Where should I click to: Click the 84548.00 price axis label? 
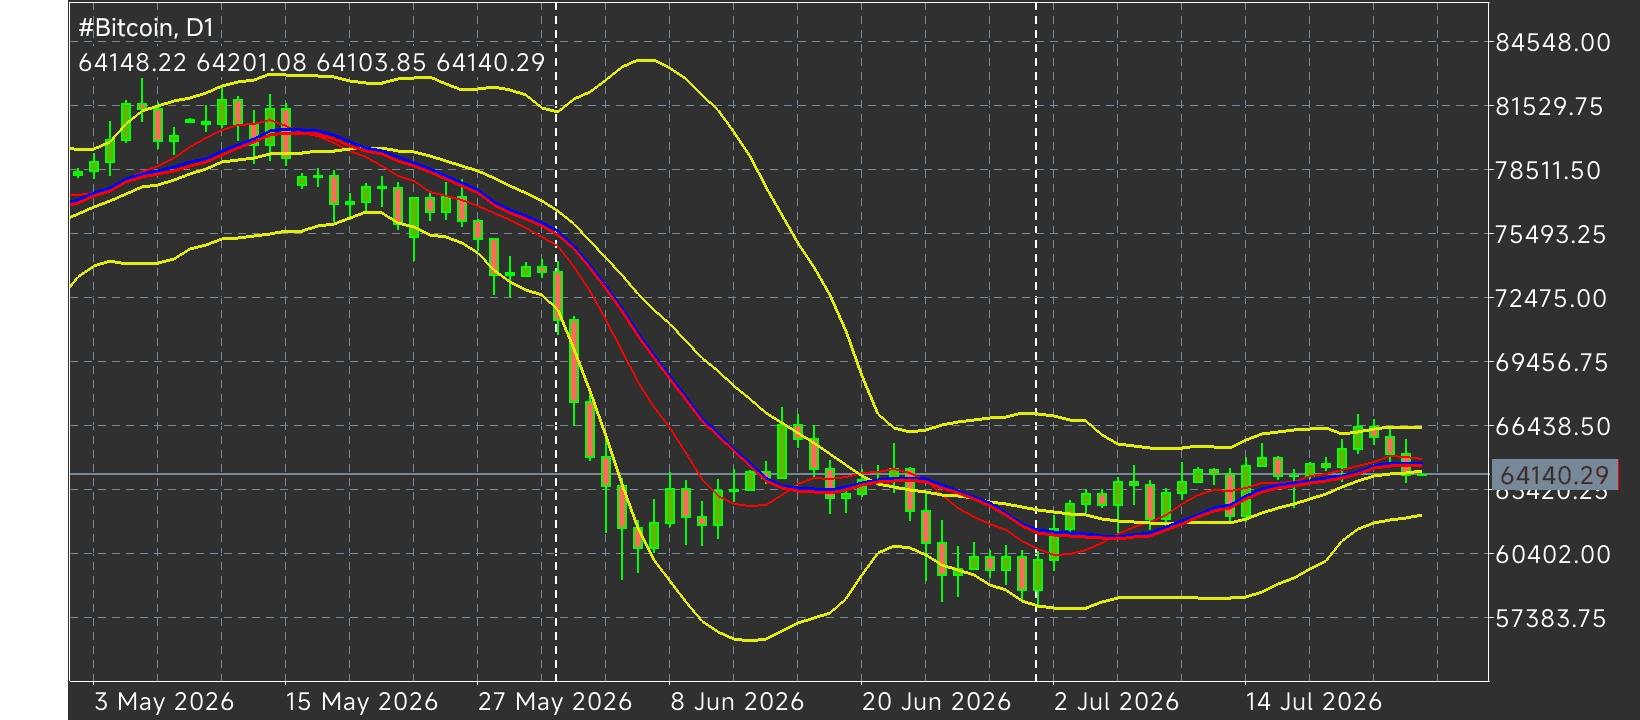pos(1552,42)
